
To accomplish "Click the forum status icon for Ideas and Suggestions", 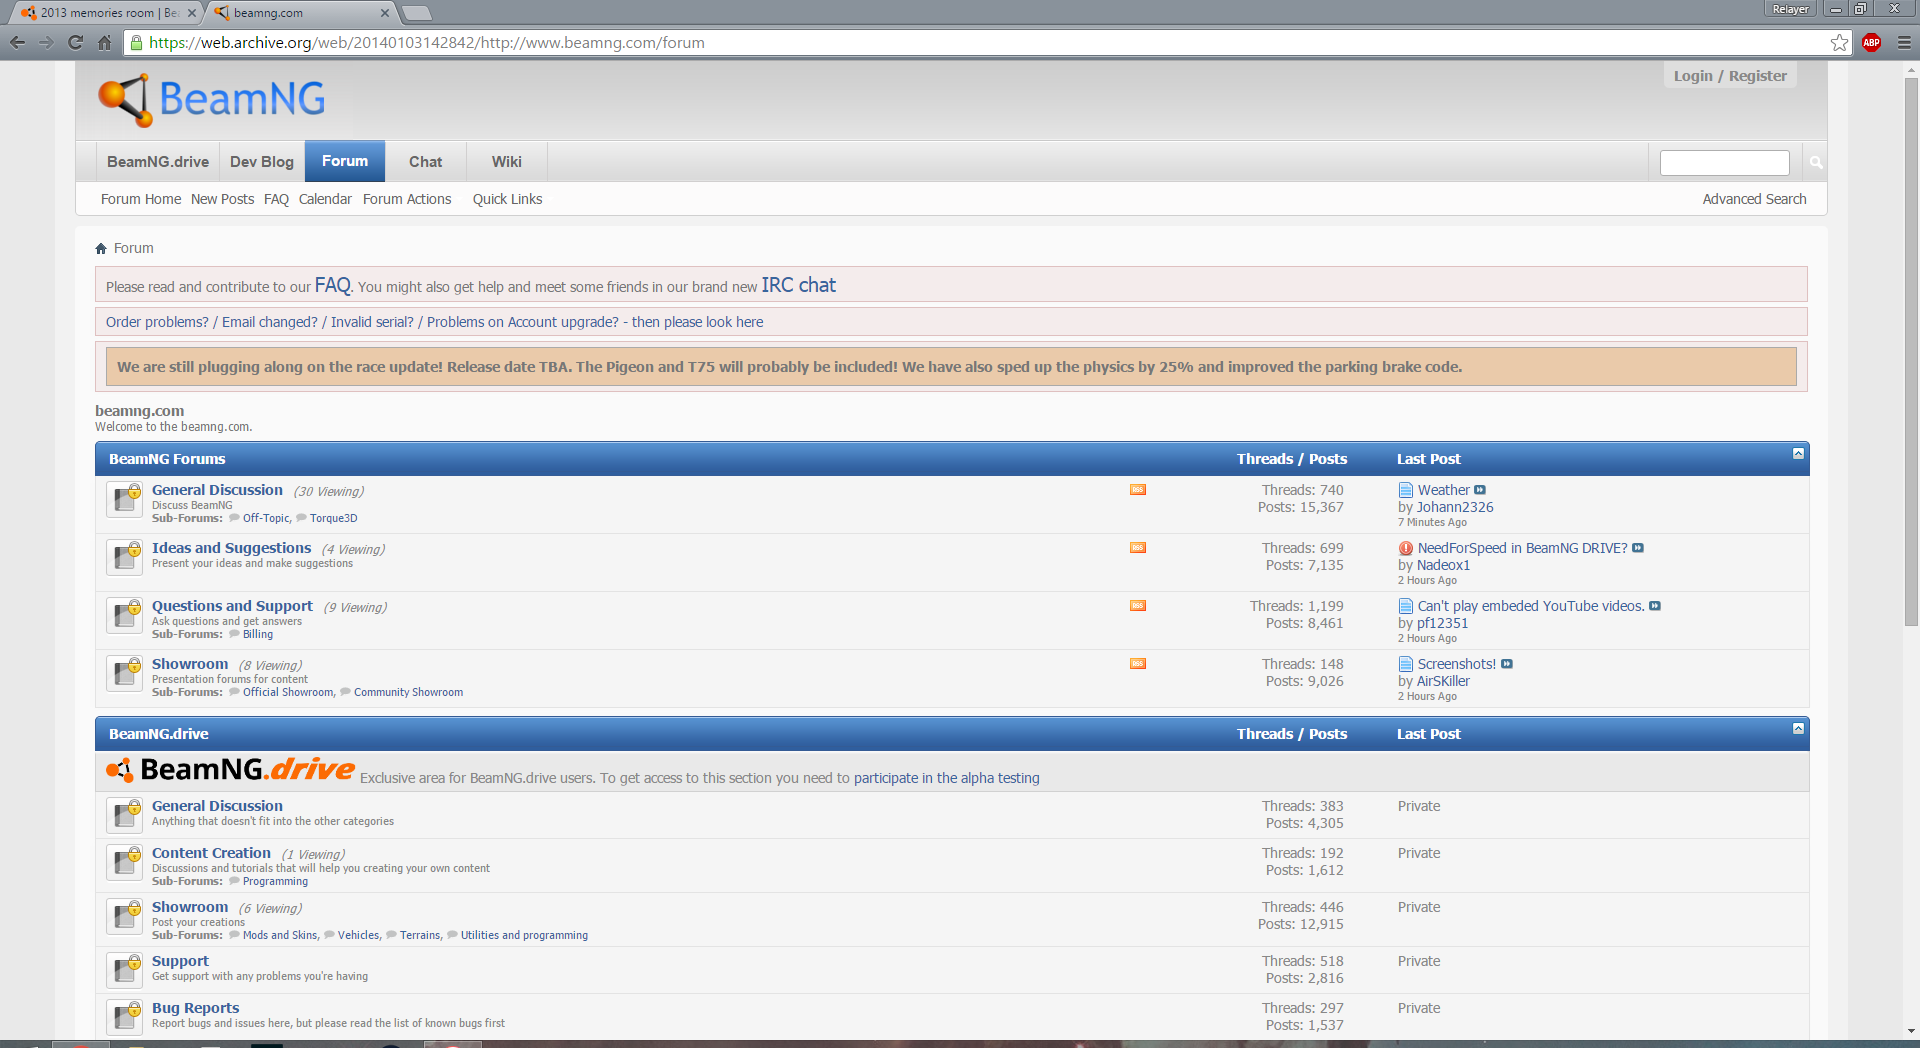I will point(125,556).
